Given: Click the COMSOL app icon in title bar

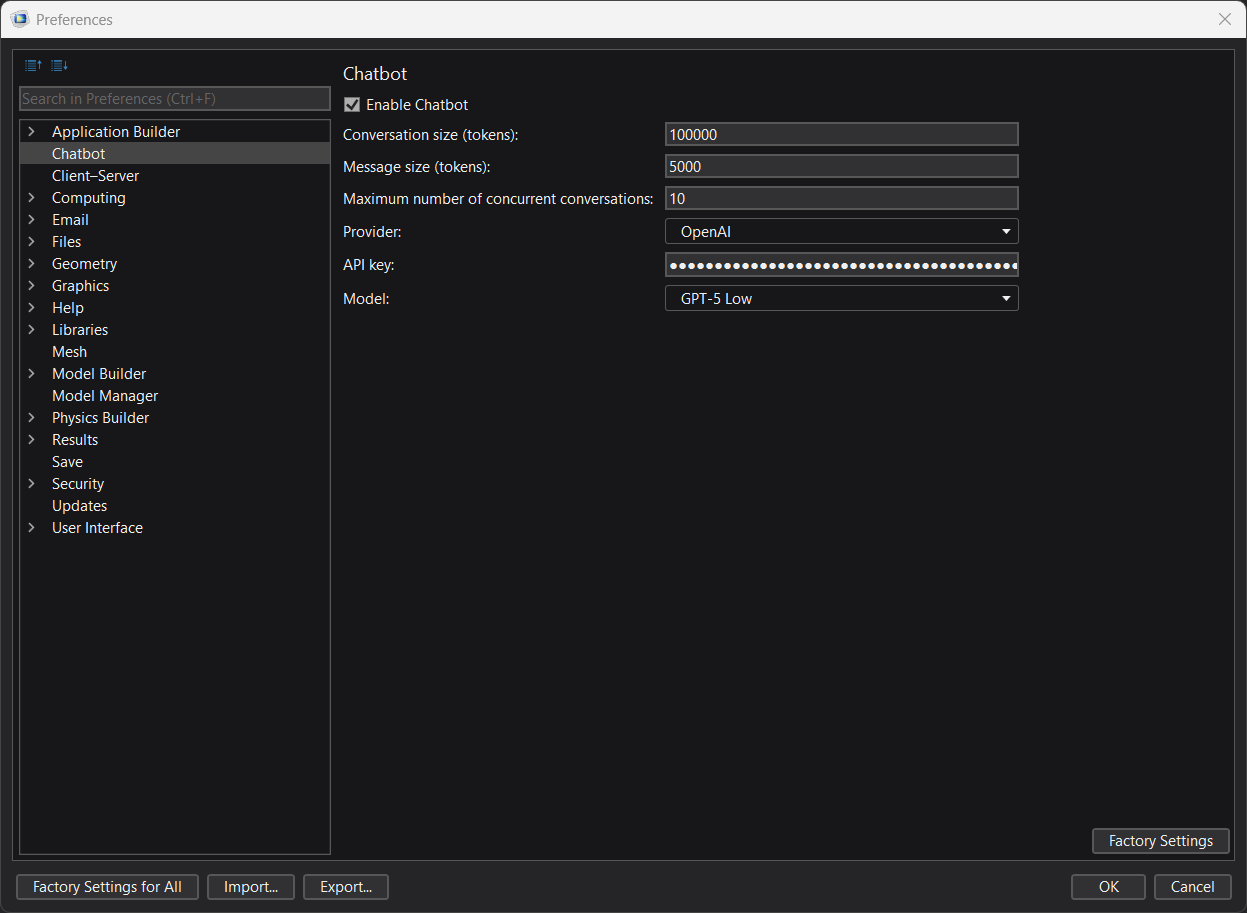Looking at the screenshot, I should coord(19,19).
